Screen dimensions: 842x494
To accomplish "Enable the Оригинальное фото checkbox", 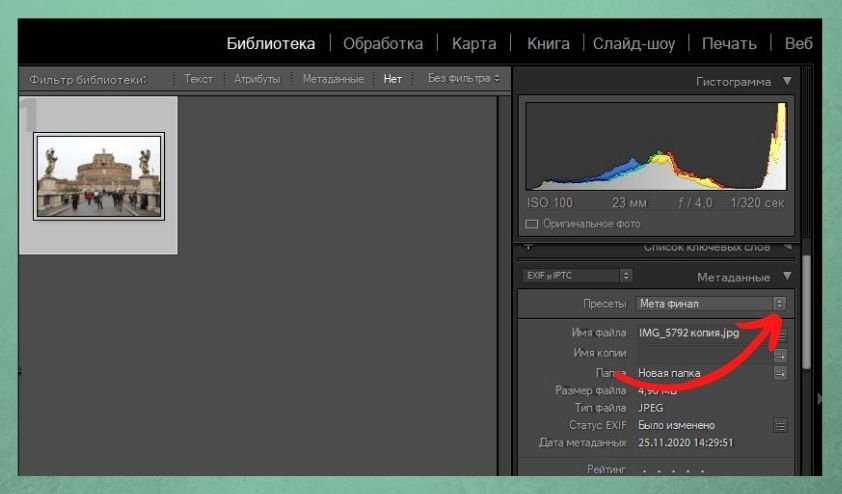I will click(x=532, y=224).
